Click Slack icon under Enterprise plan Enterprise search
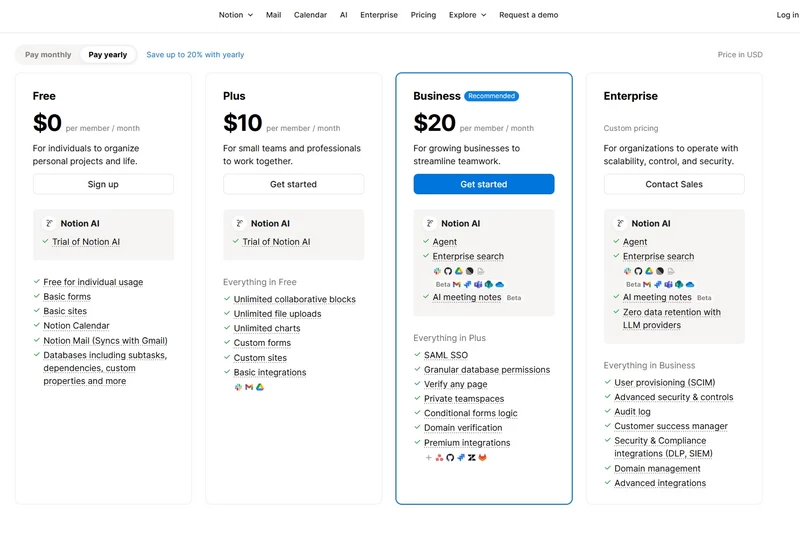This screenshot has height=533, width=800. pyautogui.click(x=628, y=271)
